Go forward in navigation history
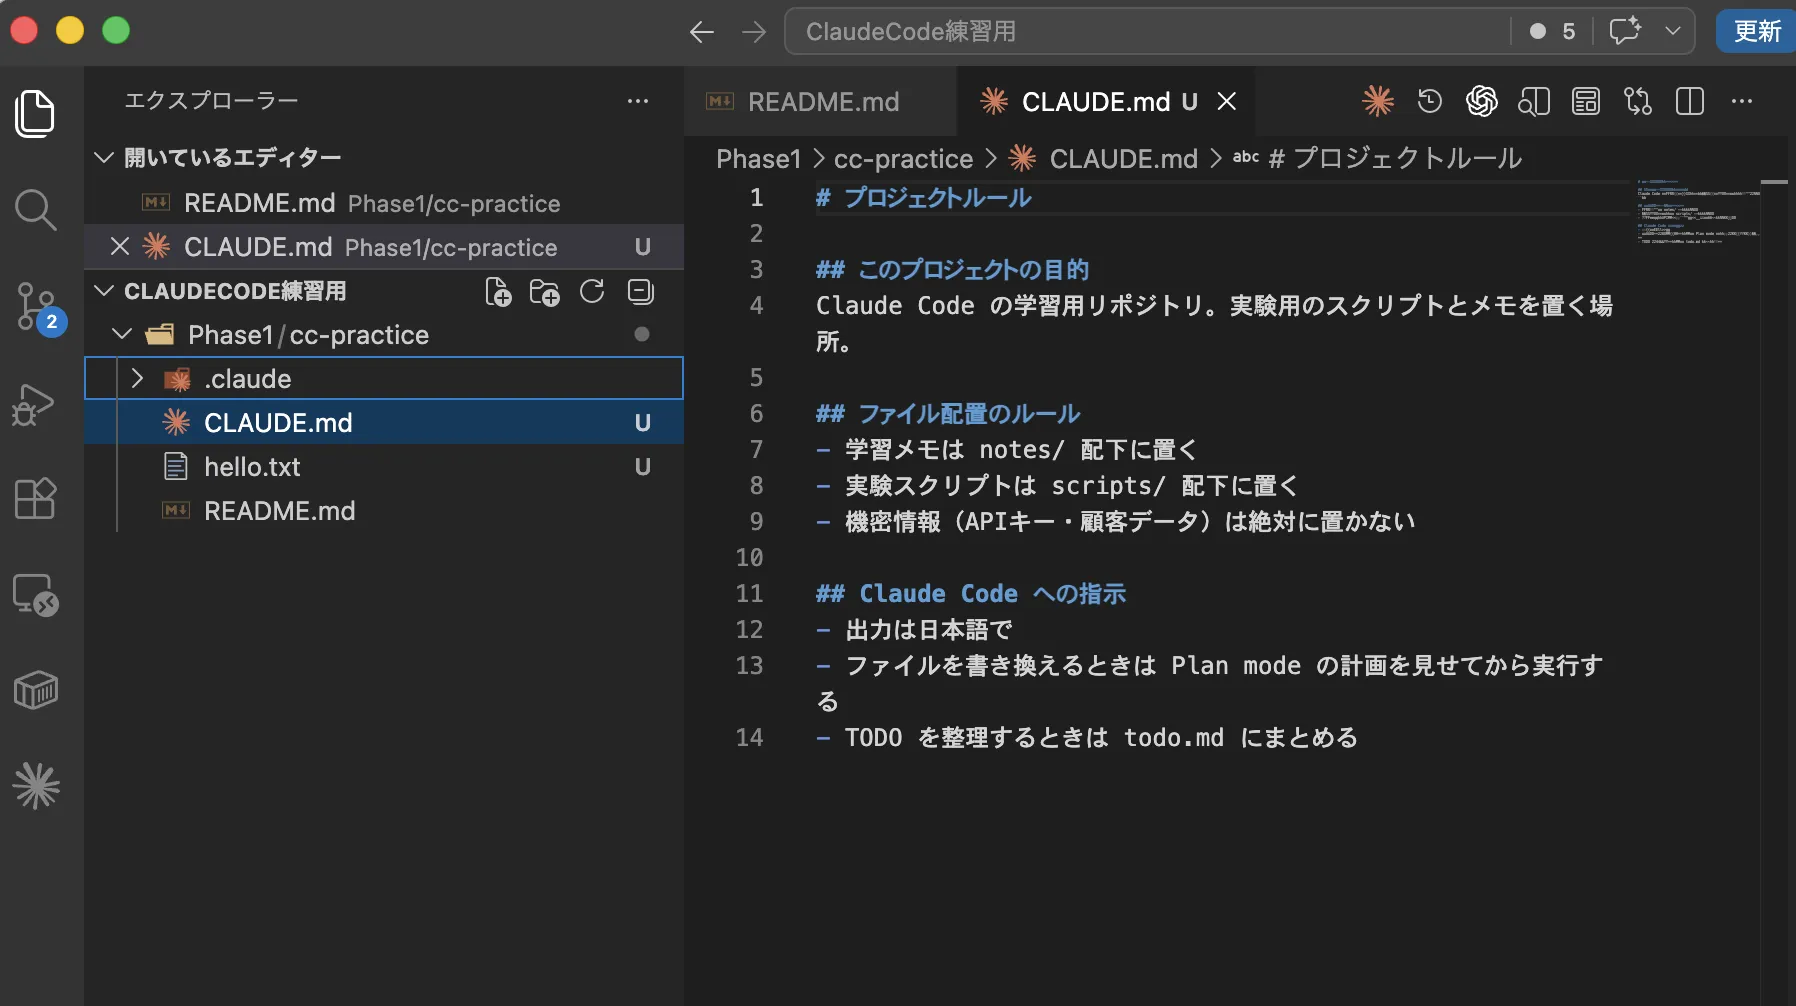The width and height of the screenshot is (1796, 1006). click(754, 32)
